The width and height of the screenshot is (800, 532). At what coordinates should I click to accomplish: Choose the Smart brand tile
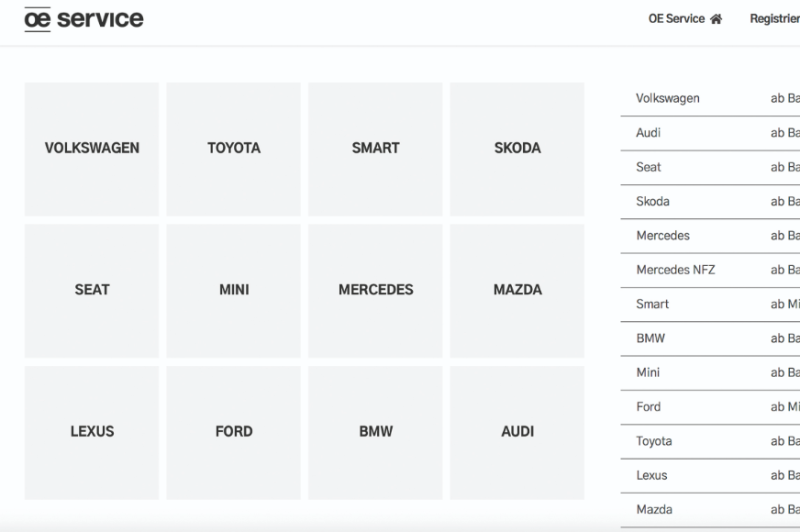375,148
